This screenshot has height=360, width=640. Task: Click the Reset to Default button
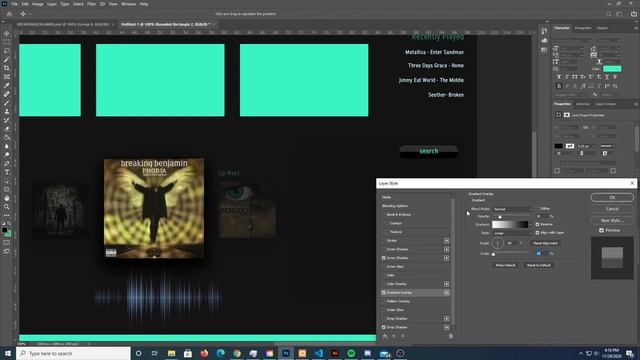[x=539, y=265]
